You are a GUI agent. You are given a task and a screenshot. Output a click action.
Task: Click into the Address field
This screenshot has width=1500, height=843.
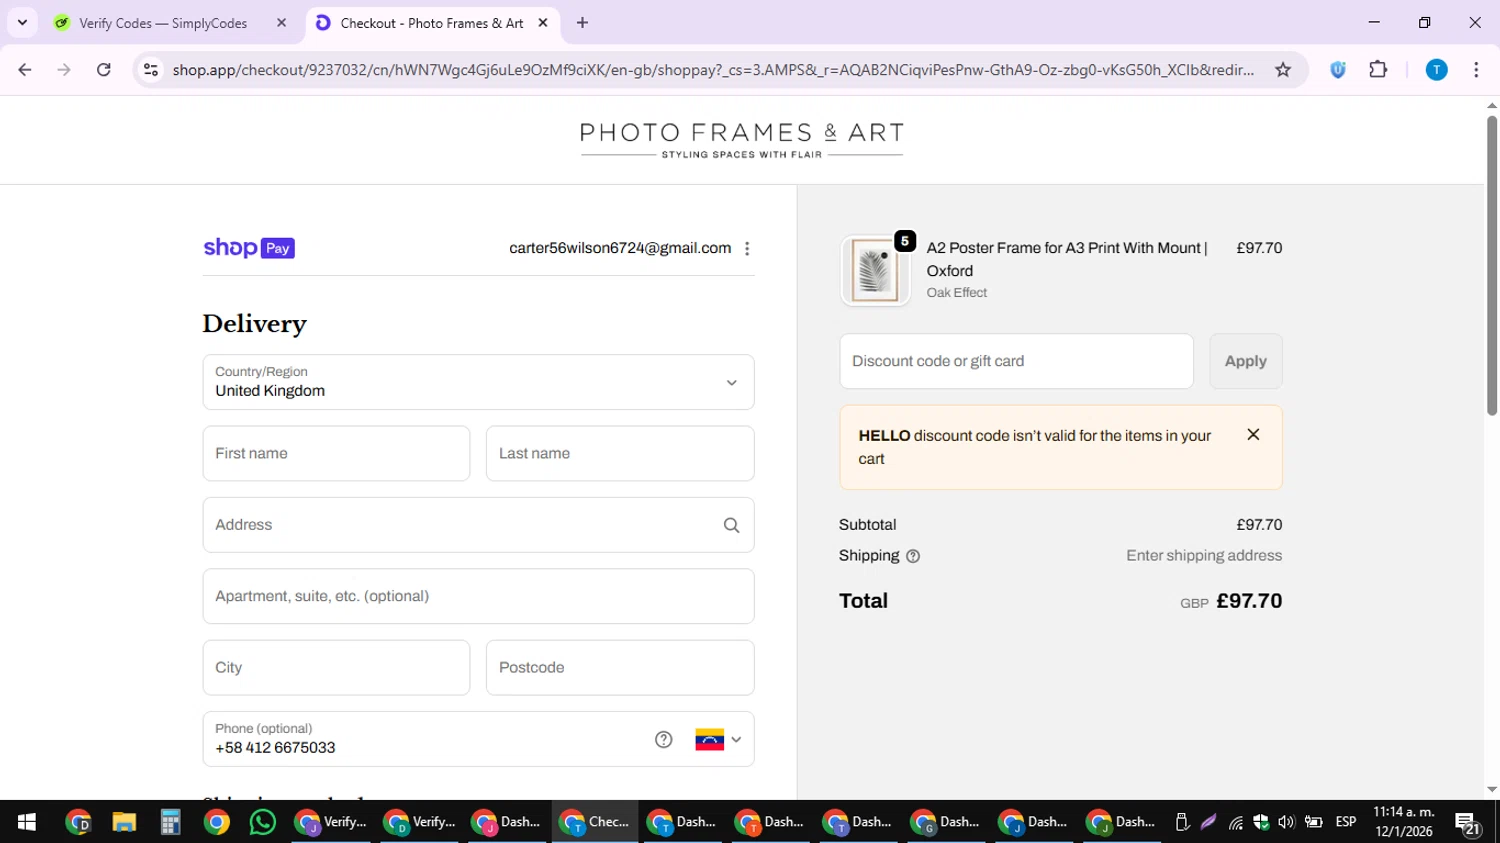click(x=478, y=525)
